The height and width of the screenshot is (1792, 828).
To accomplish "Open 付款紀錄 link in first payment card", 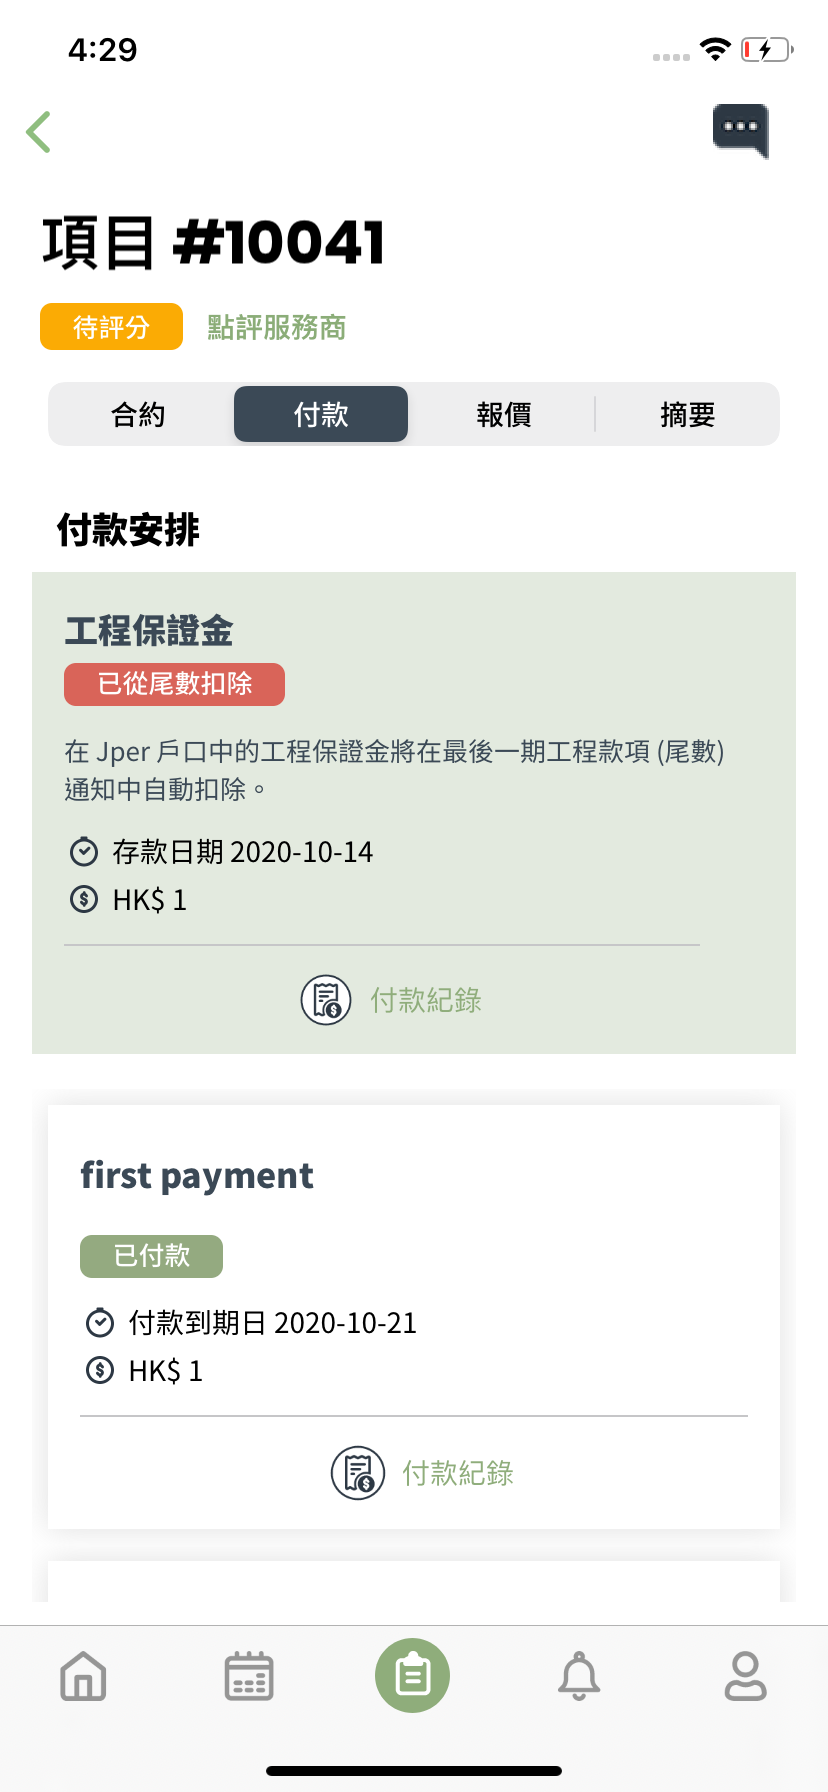I will (458, 1473).
